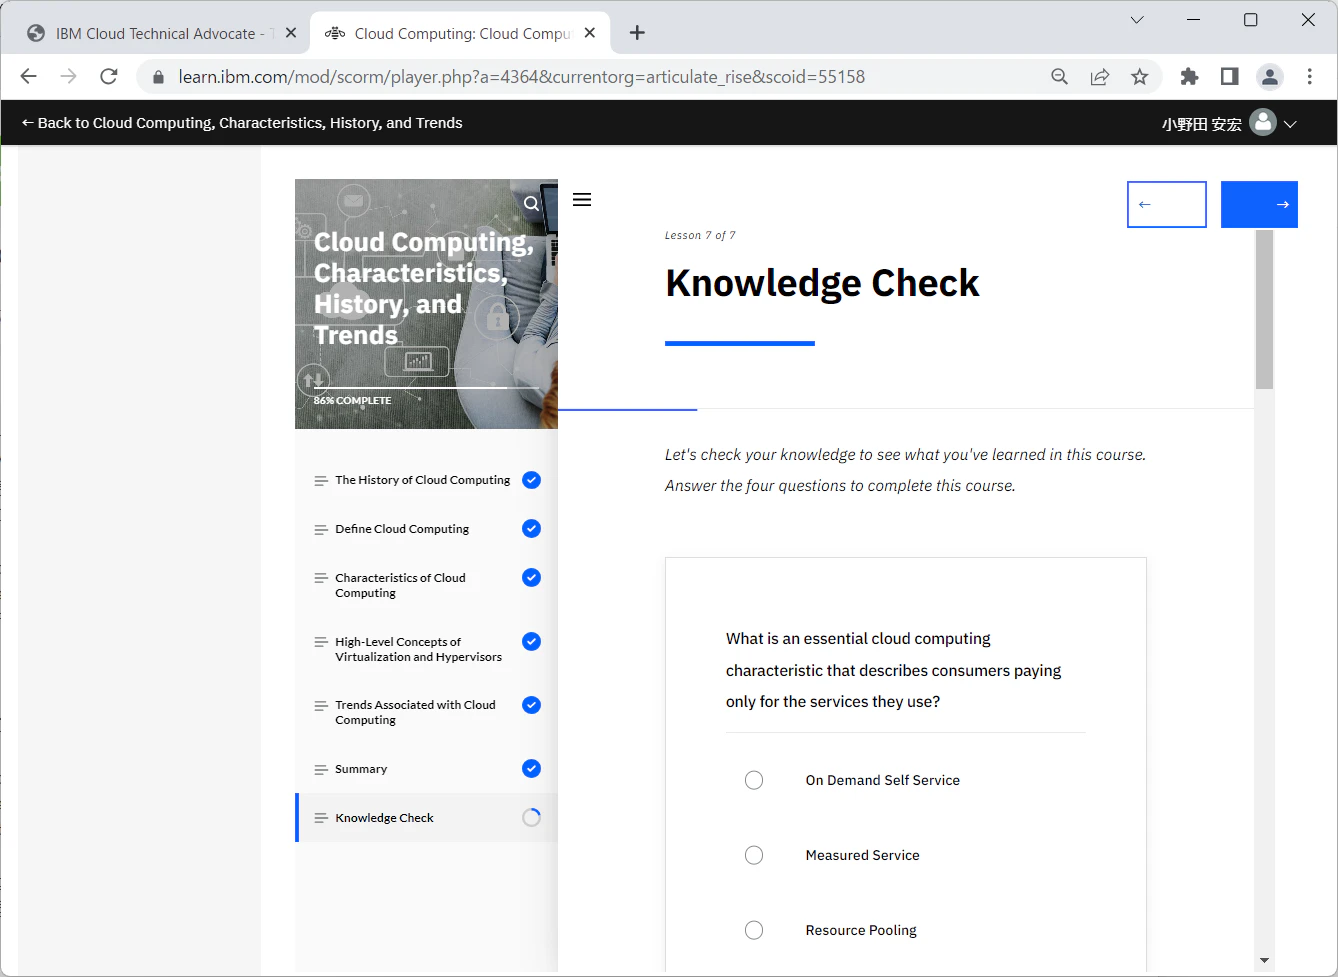This screenshot has width=1338, height=977.
Task: Switch to IBM Cloud Technical Advocate tab
Action: [158, 33]
